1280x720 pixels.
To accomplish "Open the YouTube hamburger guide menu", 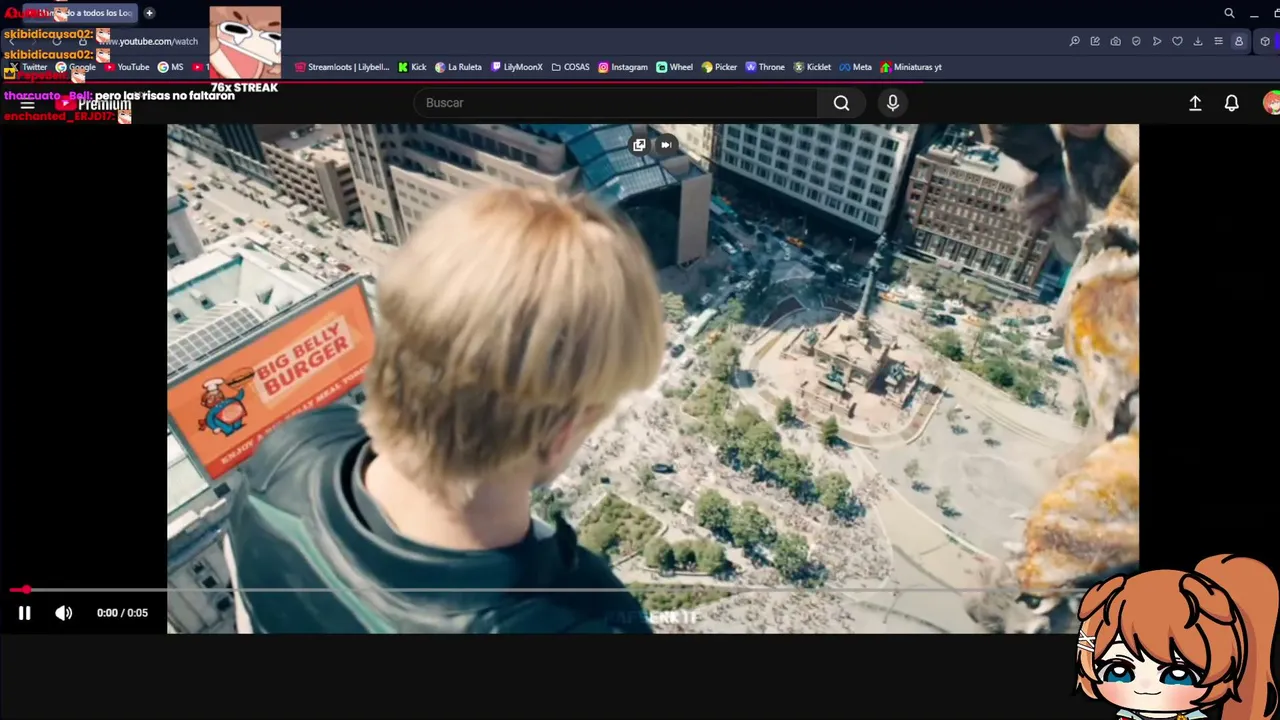I will click(28, 104).
